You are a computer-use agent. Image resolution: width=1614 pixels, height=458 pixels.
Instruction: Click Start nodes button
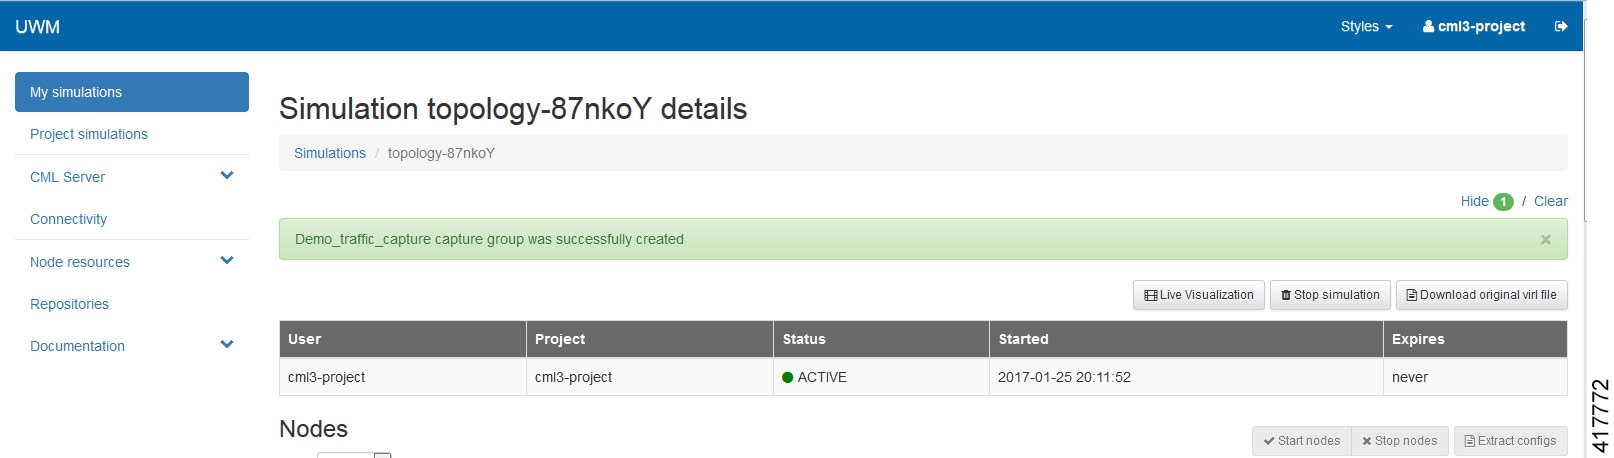pyautogui.click(x=1301, y=441)
